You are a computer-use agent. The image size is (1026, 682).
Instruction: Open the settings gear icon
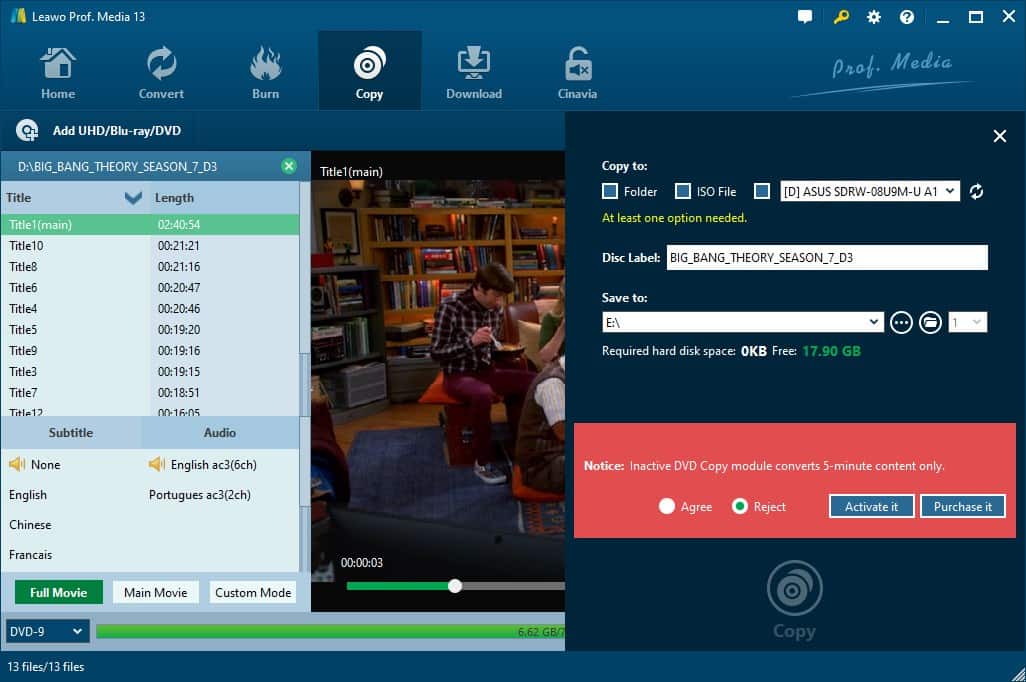(874, 17)
